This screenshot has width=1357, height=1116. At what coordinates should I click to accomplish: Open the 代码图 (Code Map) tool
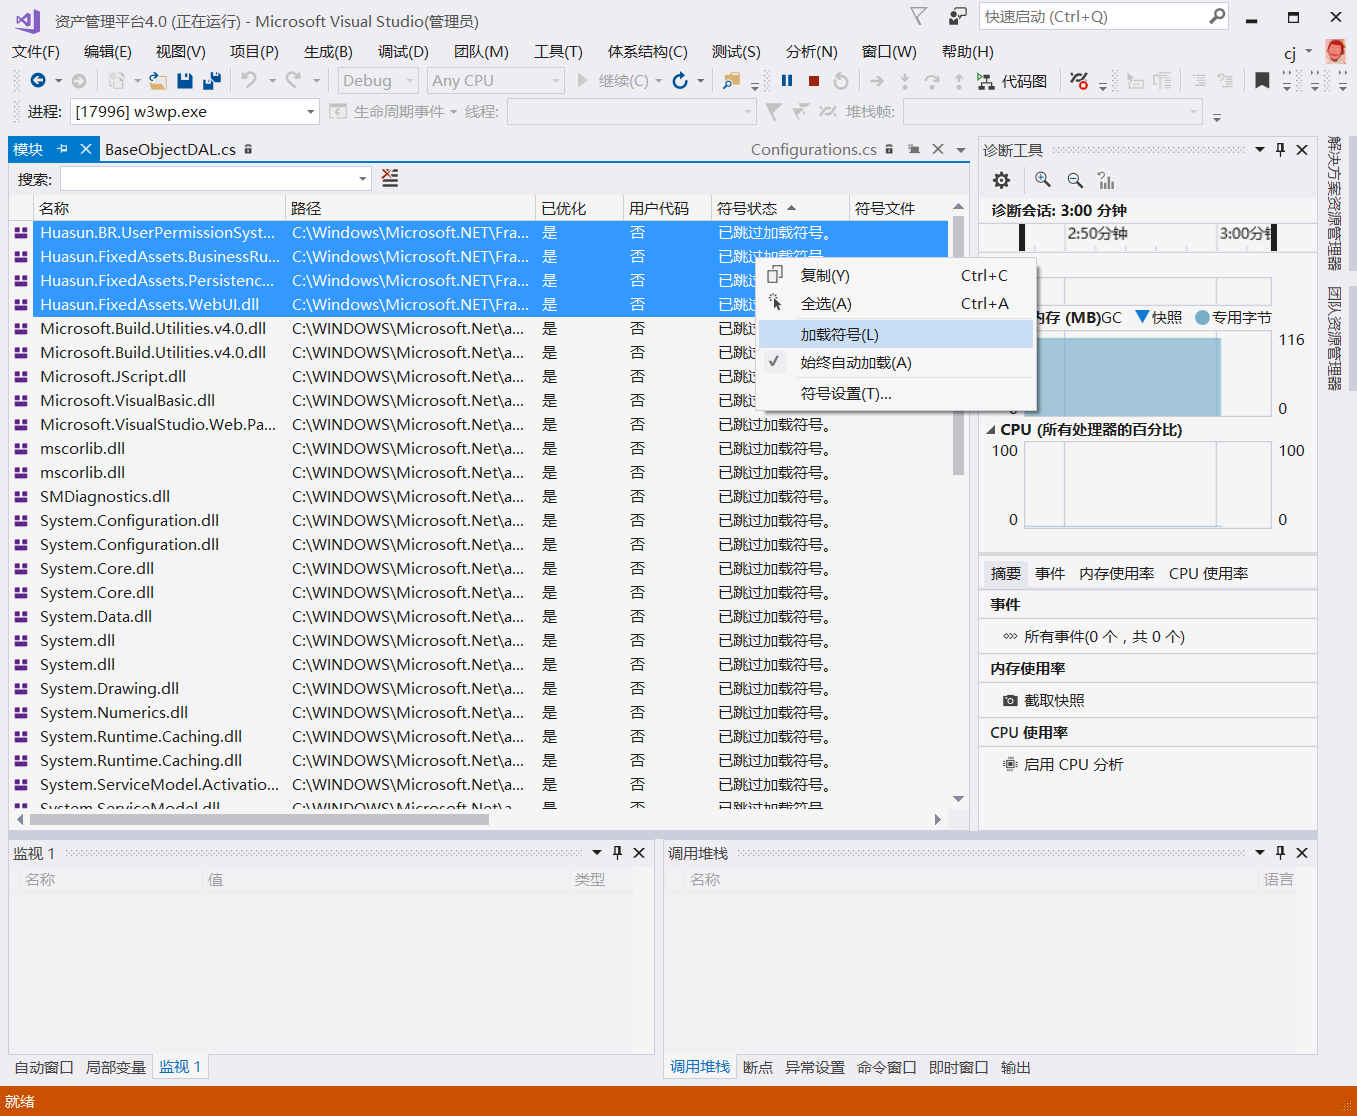pyautogui.click(x=1013, y=81)
